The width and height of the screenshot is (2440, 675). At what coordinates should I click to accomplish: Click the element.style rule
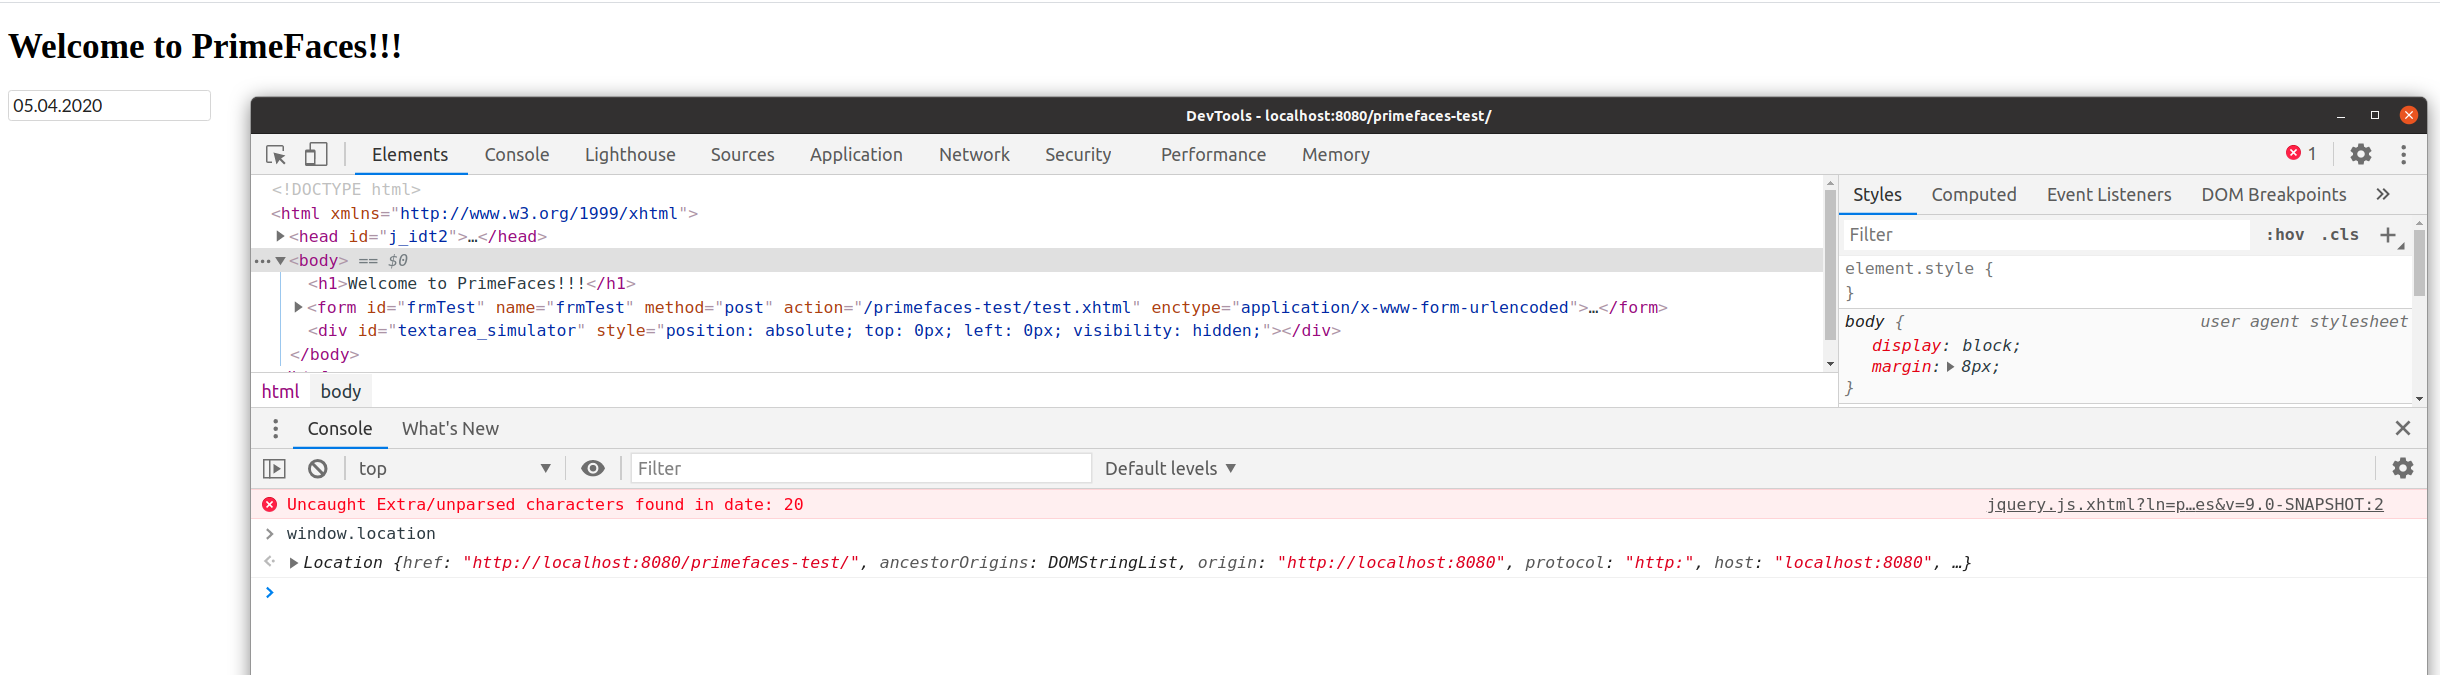click(x=1919, y=269)
